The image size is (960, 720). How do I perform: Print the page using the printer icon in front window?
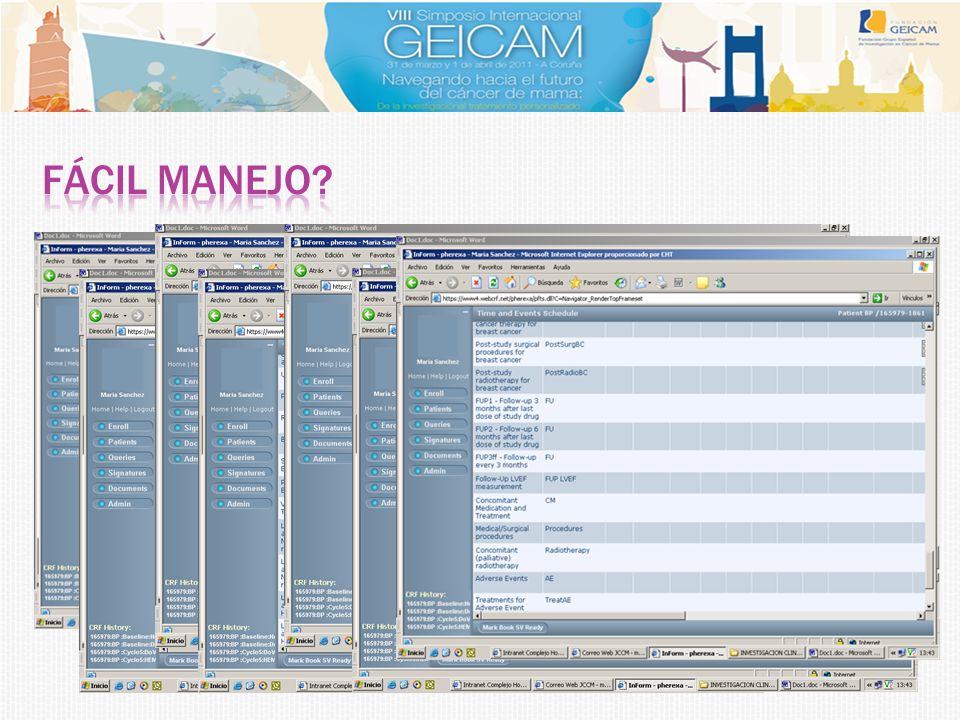click(661, 282)
